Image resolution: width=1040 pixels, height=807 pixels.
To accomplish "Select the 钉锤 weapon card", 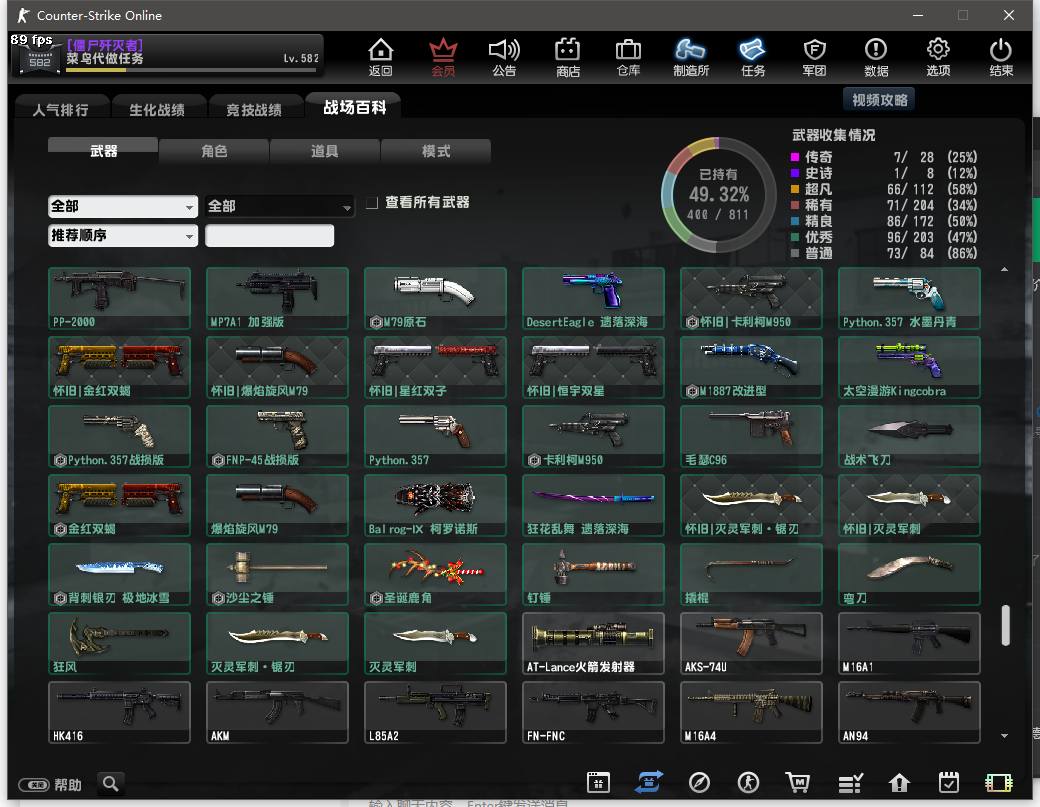I will pyautogui.click(x=593, y=574).
